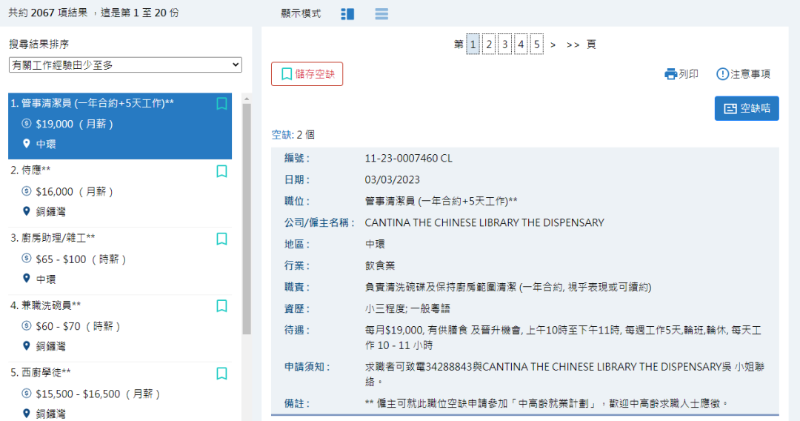Switch to split-panel display mode icon
The height and width of the screenshot is (421, 800).
[348, 14]
